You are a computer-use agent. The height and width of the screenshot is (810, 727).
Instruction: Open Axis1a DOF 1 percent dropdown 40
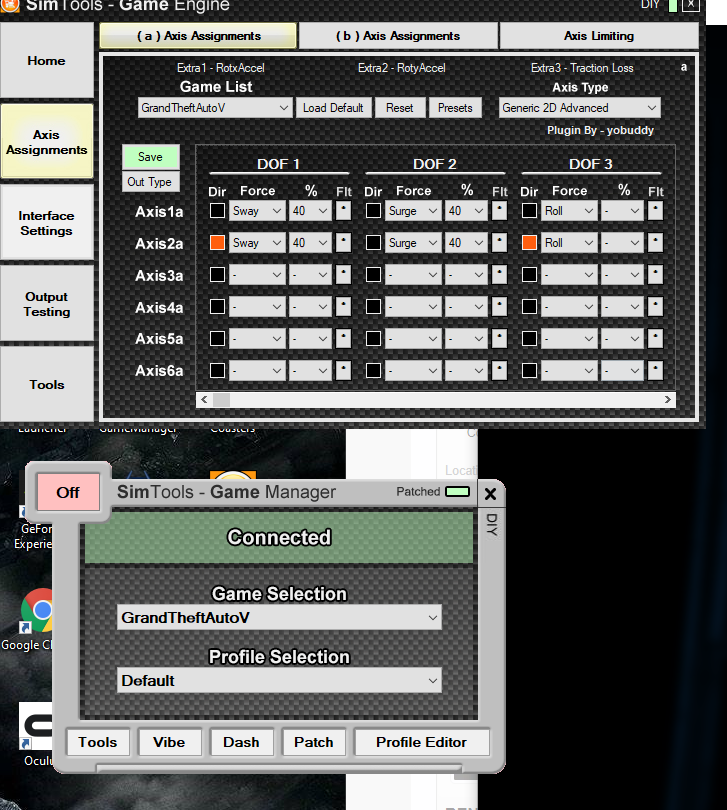click(x=310, y=211)
